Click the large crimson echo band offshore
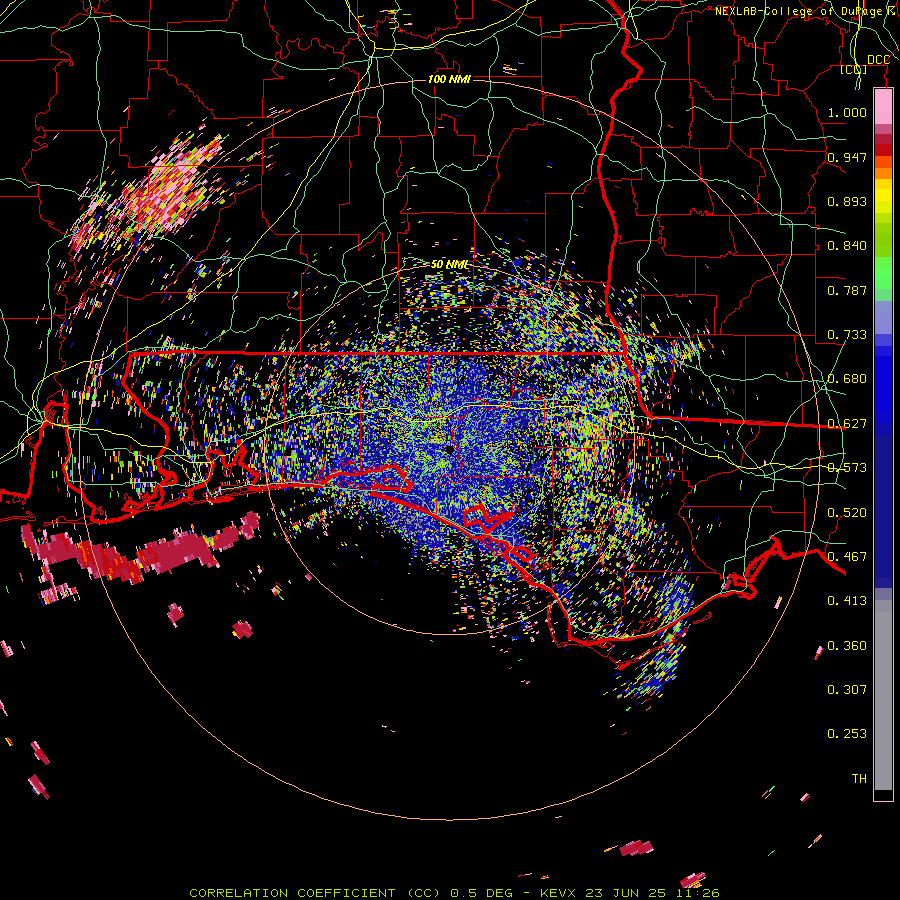900x900 pixels. [x=143, y=551]
